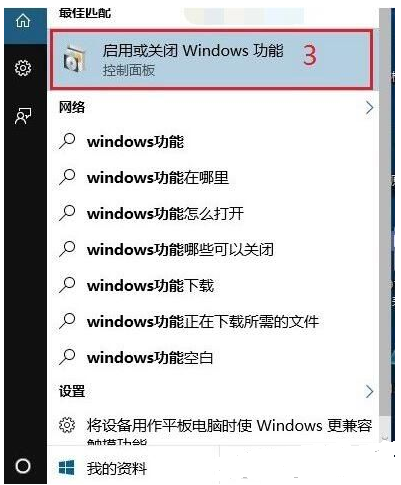This screenshot has height=485, width=401.
Task: Click the Cortana circle icon
Action: (23, 466)
